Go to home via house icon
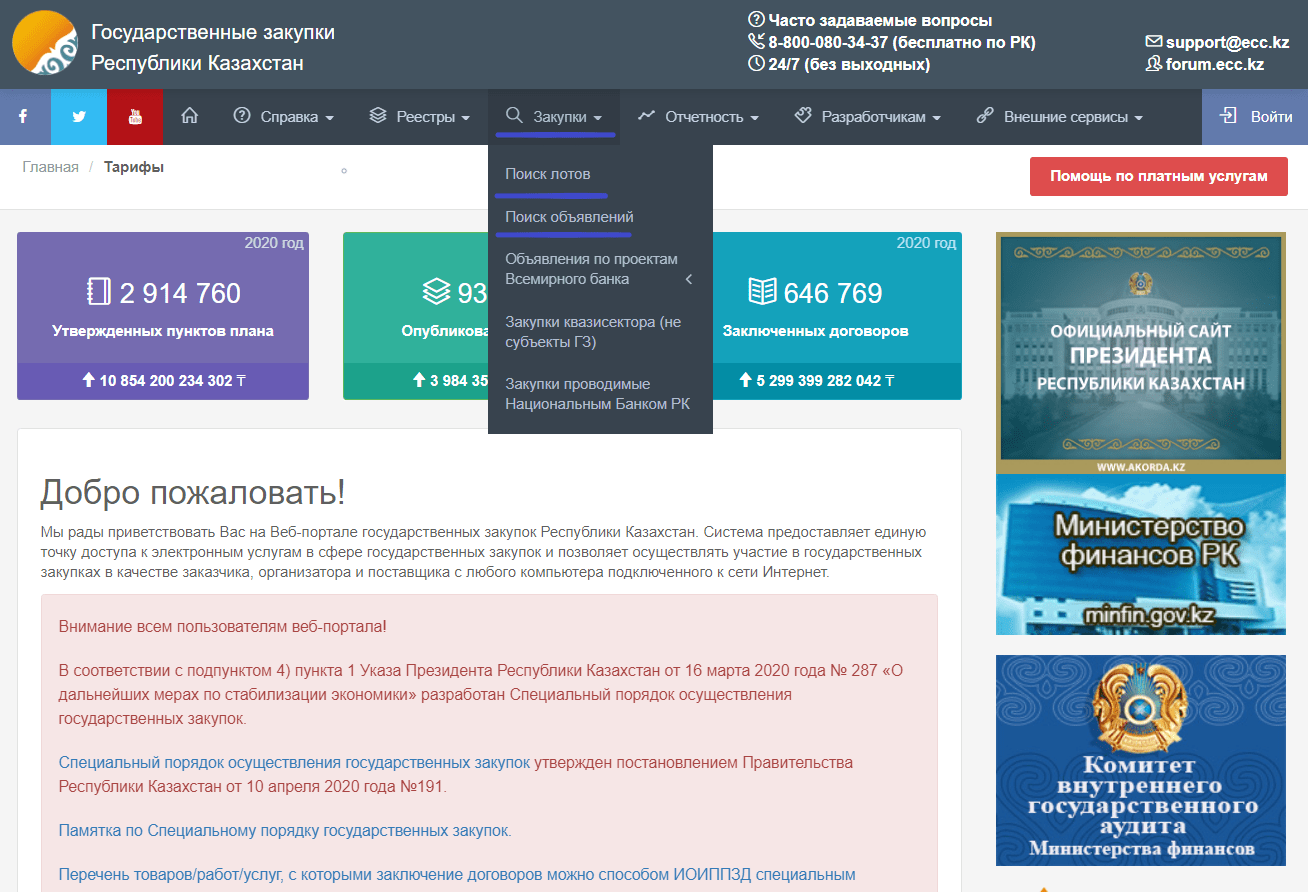The width and height of the screenshot is (1308, 892). 189,117
